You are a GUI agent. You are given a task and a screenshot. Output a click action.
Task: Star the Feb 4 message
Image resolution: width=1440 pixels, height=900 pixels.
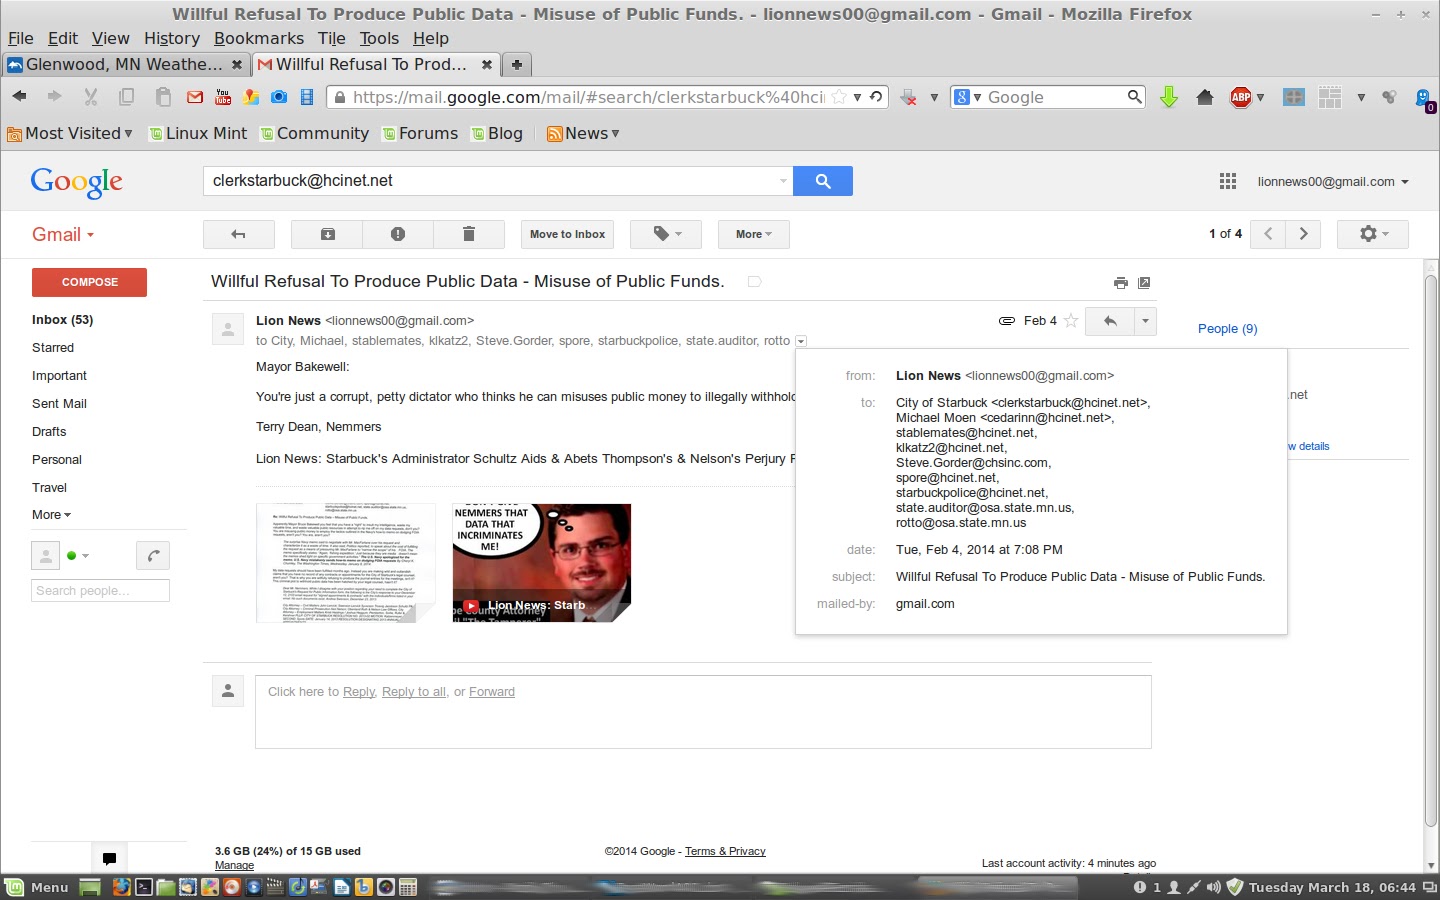pos(1071,321)
